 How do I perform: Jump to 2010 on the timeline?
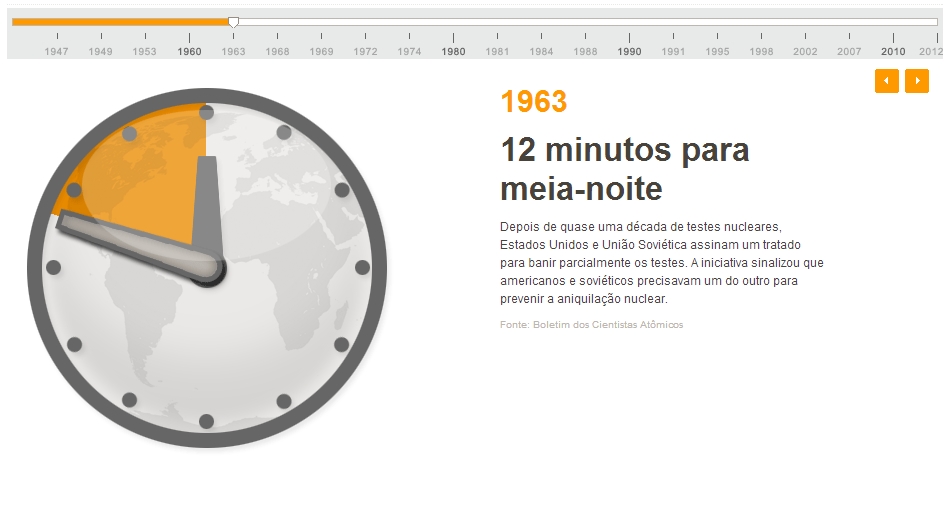tap(893, 51)
